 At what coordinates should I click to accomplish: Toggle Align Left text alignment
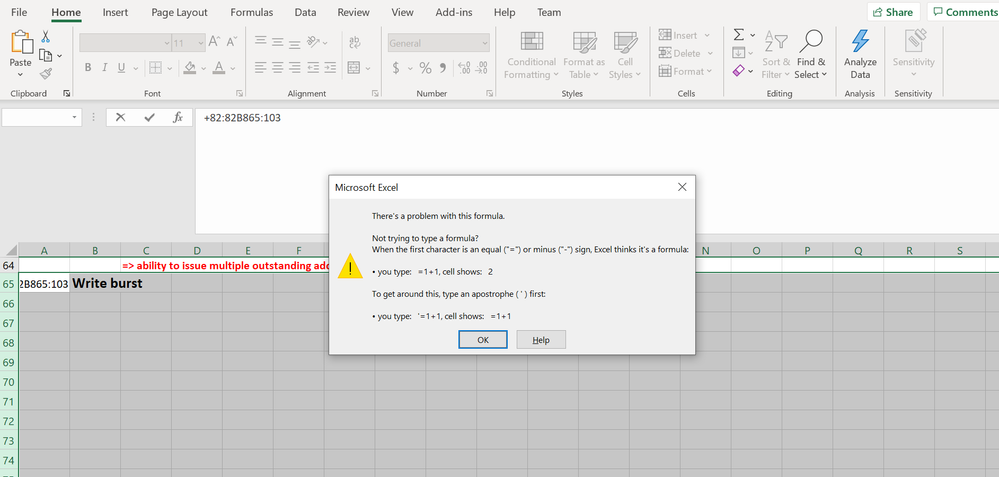click(x=261, y=67)
